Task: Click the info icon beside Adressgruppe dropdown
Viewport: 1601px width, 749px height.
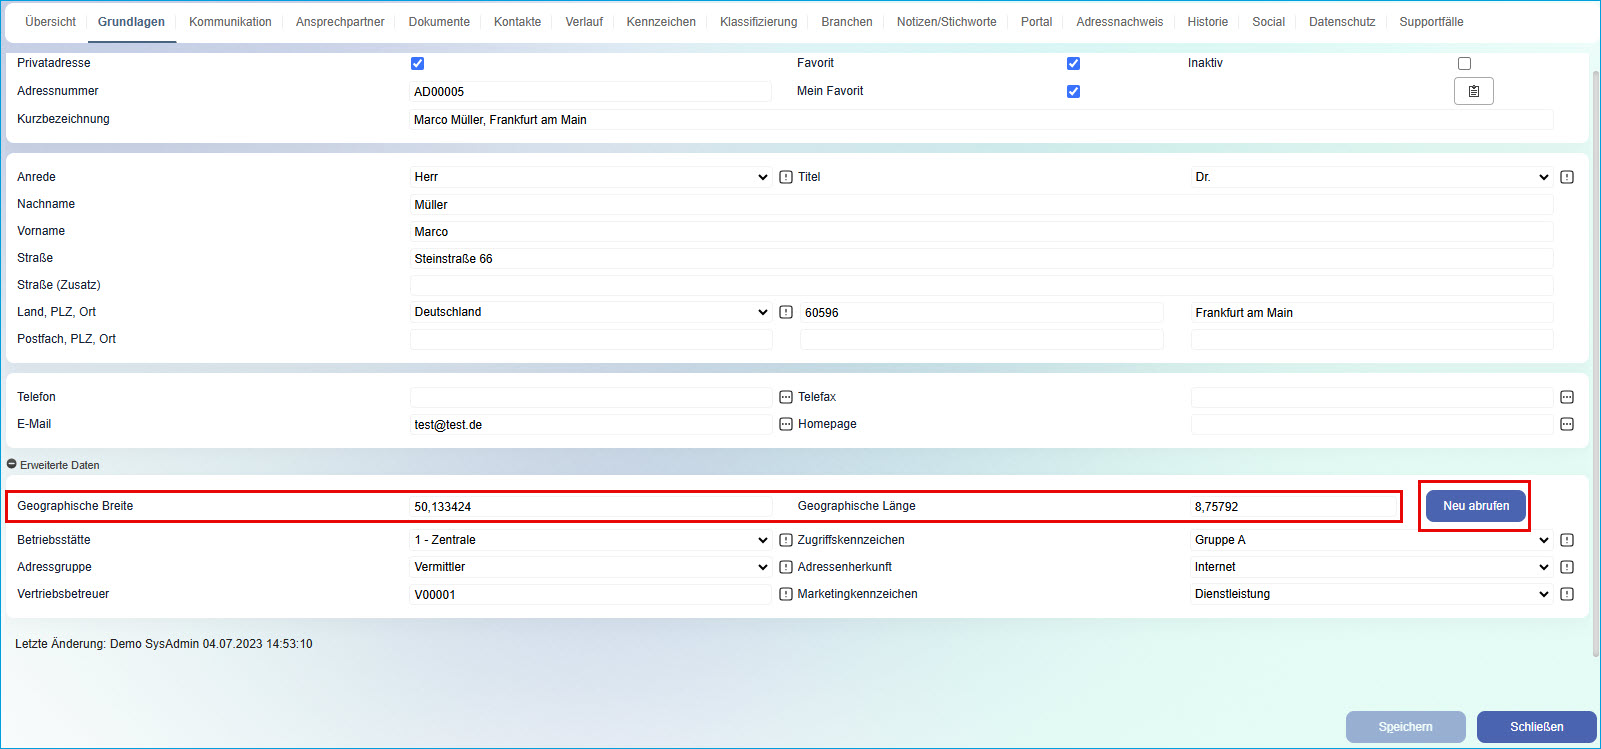Action: (x=786, y=567)
